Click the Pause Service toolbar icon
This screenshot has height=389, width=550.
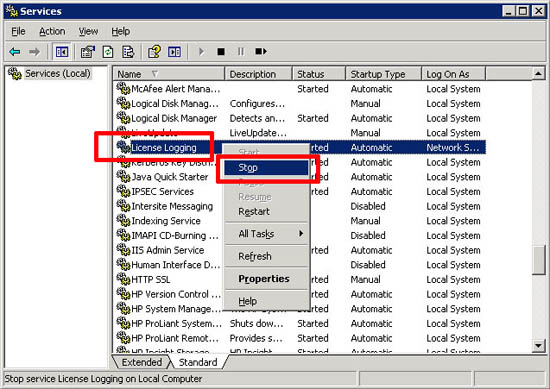(241, 52)
